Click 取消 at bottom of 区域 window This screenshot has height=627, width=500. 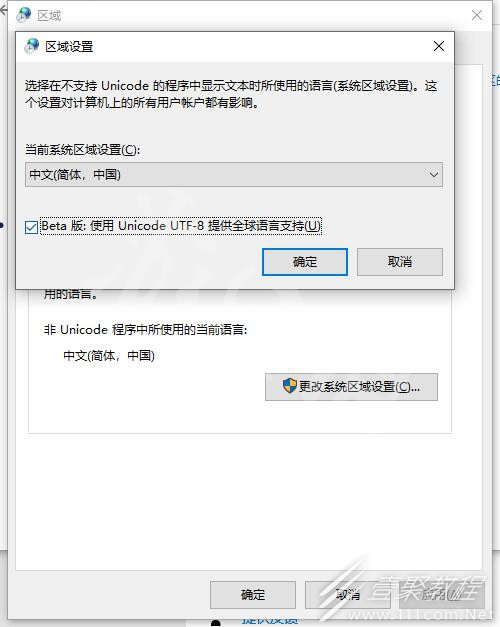348,595
